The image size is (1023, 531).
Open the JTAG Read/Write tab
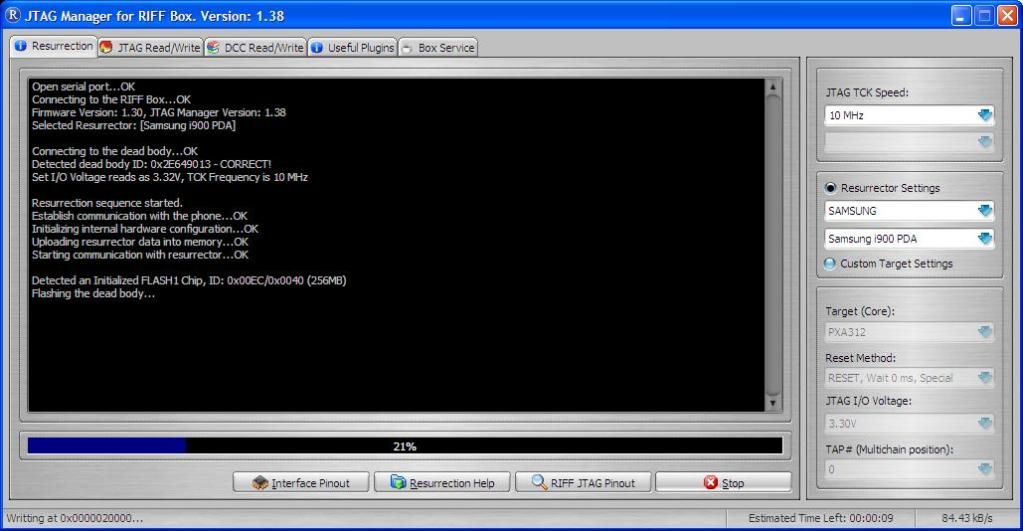click(150, 47)
